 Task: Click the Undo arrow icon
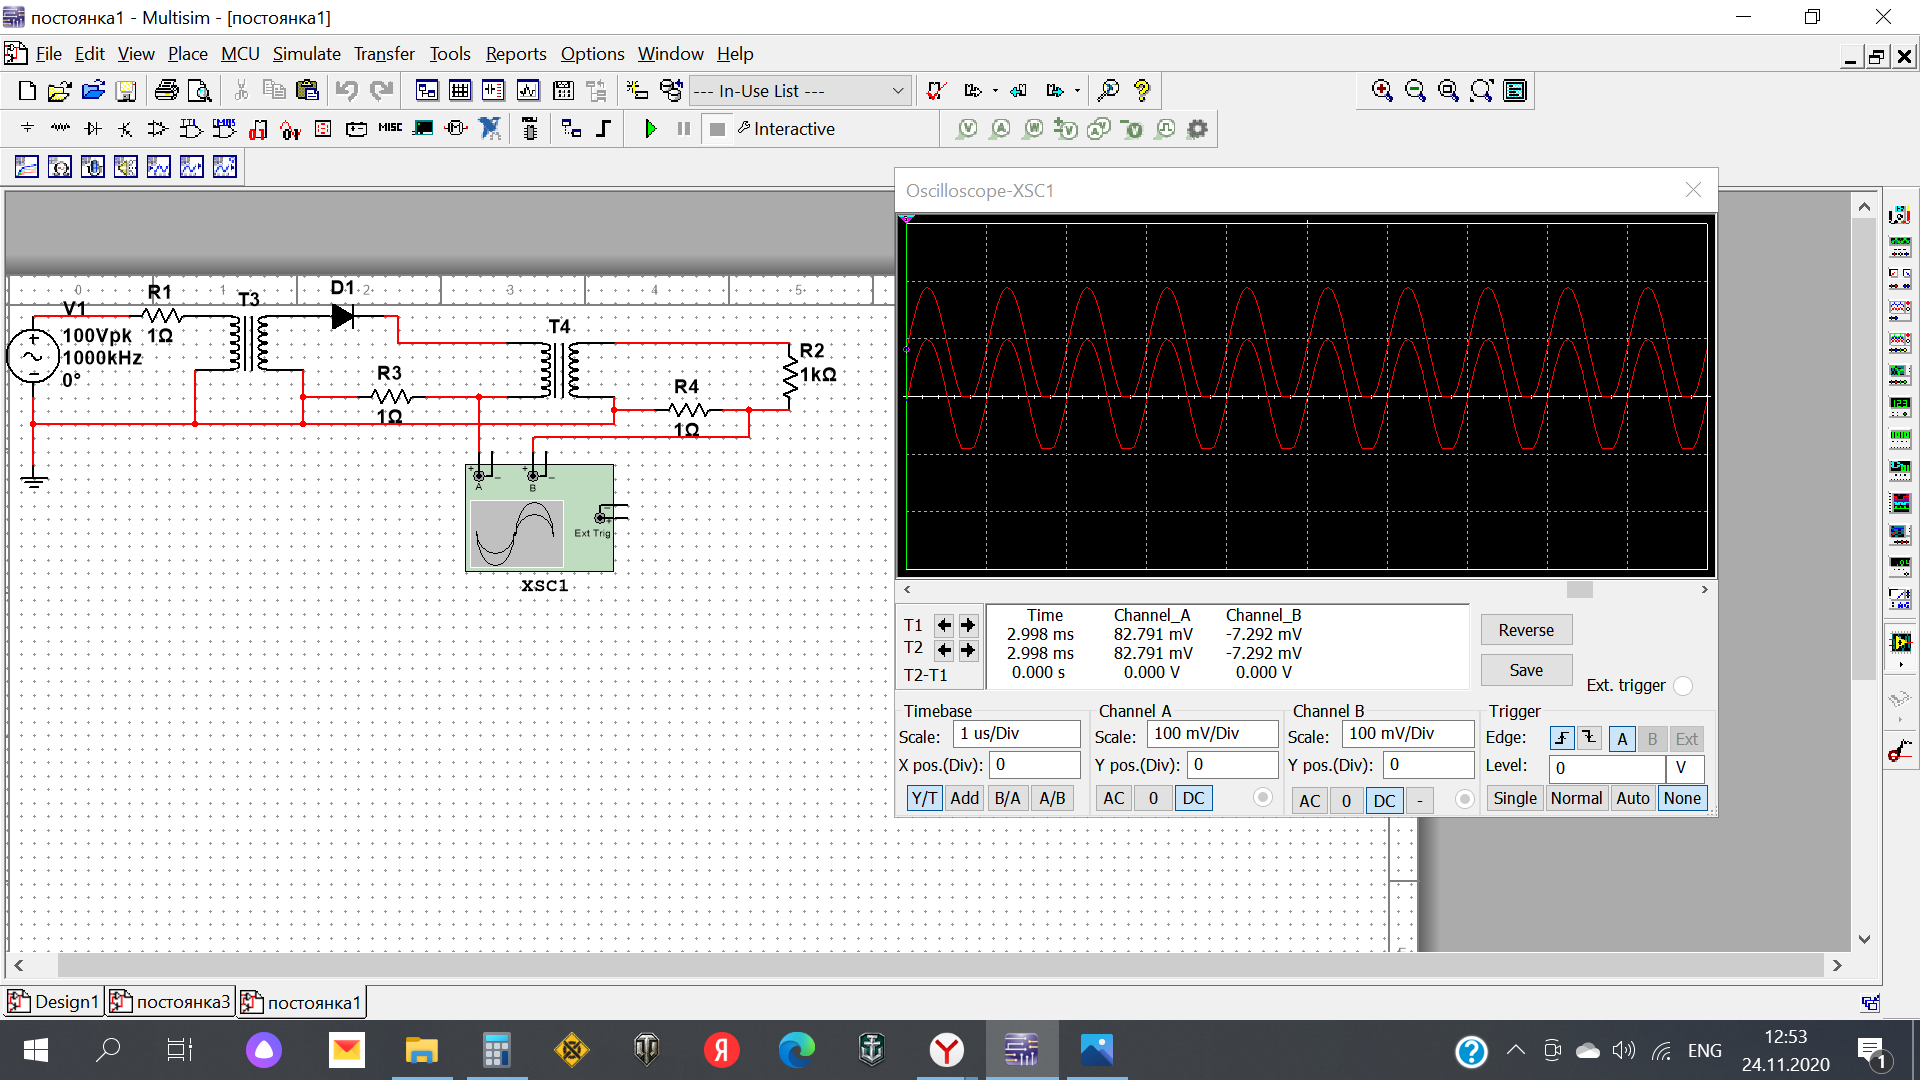point(346,91)
